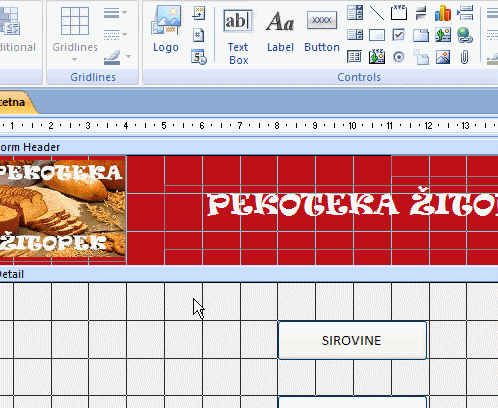
Task: Select the Check Box control
Action: (399, 35)
